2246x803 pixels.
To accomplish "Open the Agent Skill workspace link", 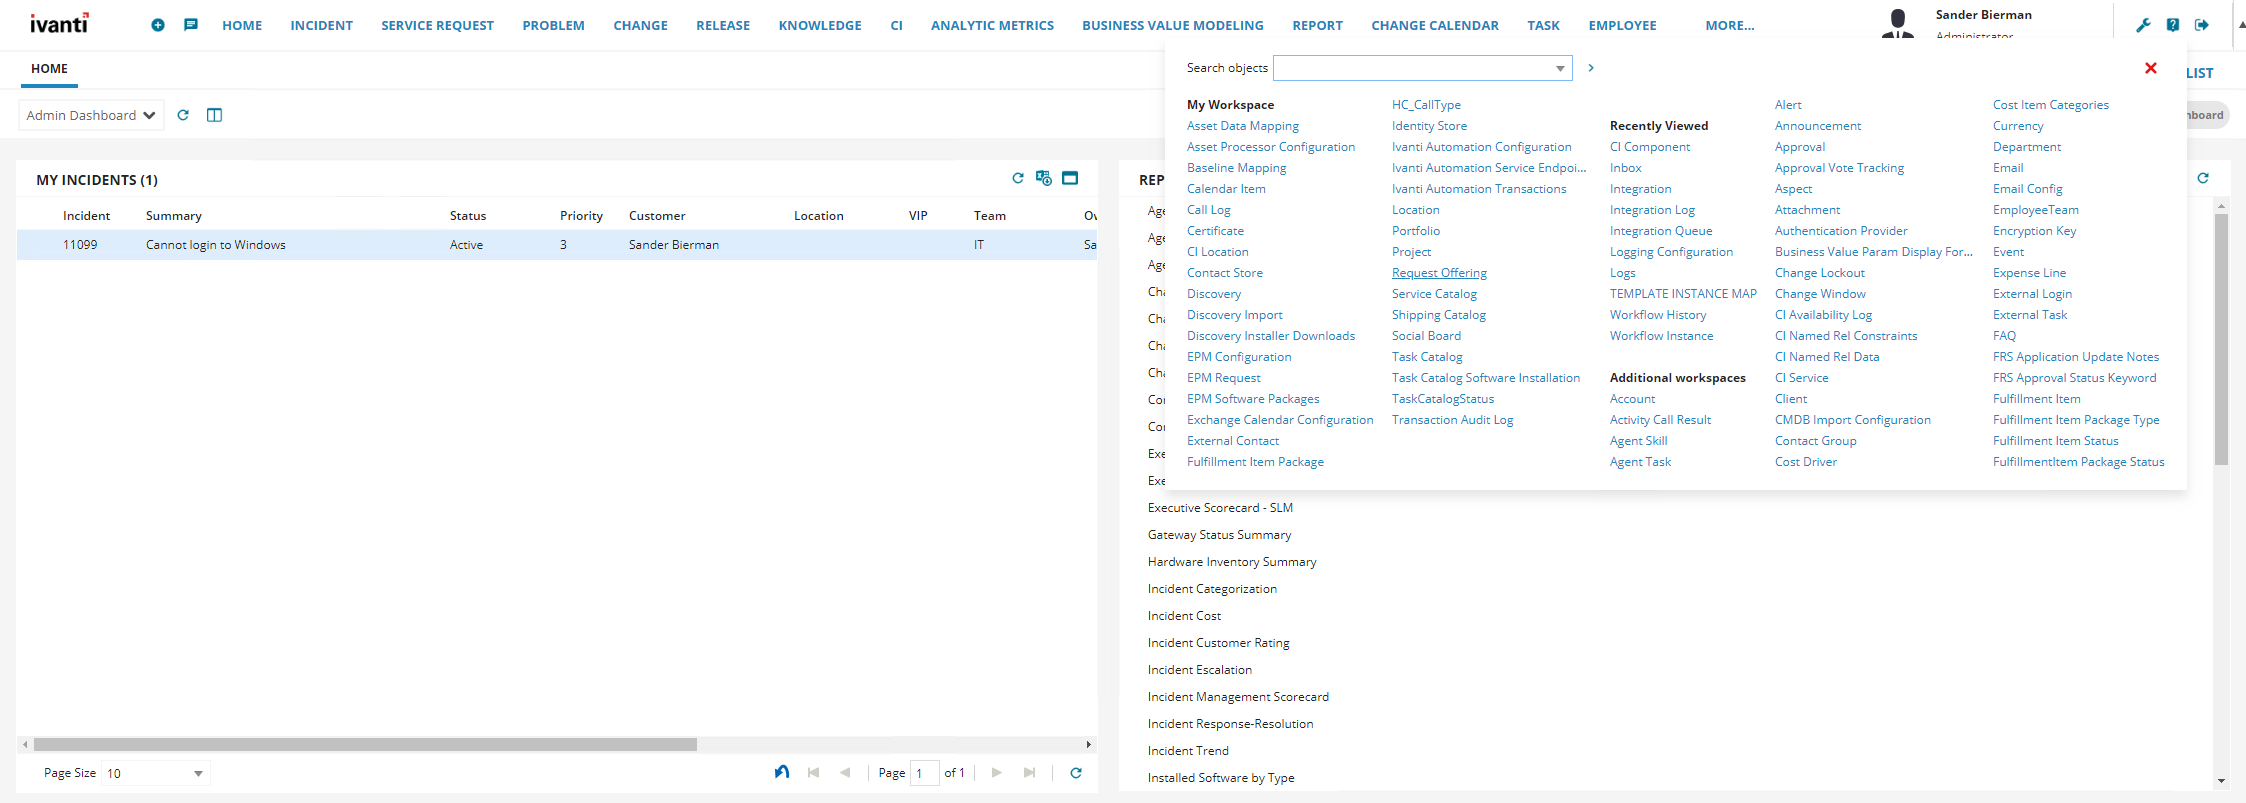I will tap(1638, 441).
